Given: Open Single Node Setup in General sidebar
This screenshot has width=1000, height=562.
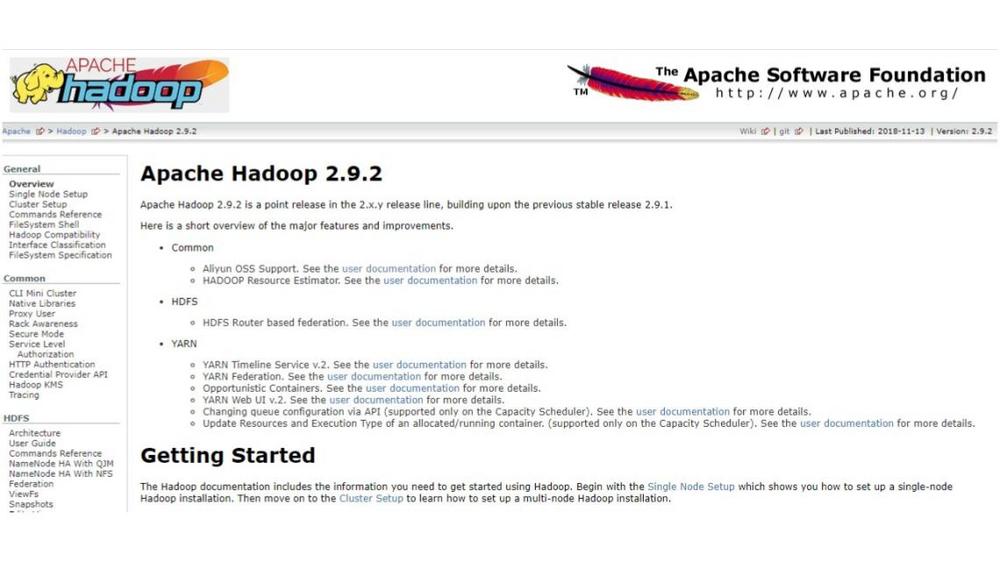Looking at the screenshot, I should (48, 194).
